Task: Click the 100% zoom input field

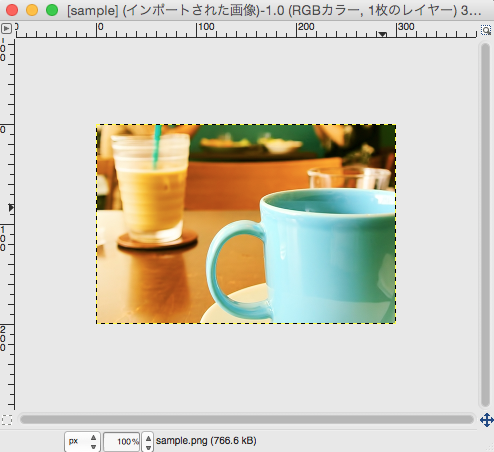Action: tap(121, 442)
